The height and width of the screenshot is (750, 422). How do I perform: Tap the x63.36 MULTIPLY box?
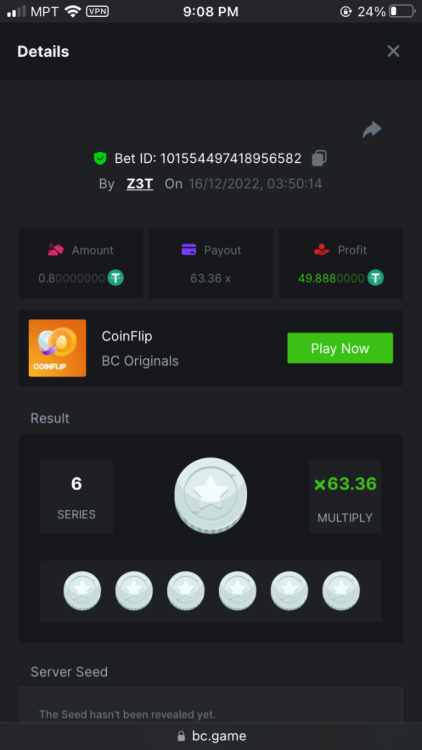click(345, 496)
